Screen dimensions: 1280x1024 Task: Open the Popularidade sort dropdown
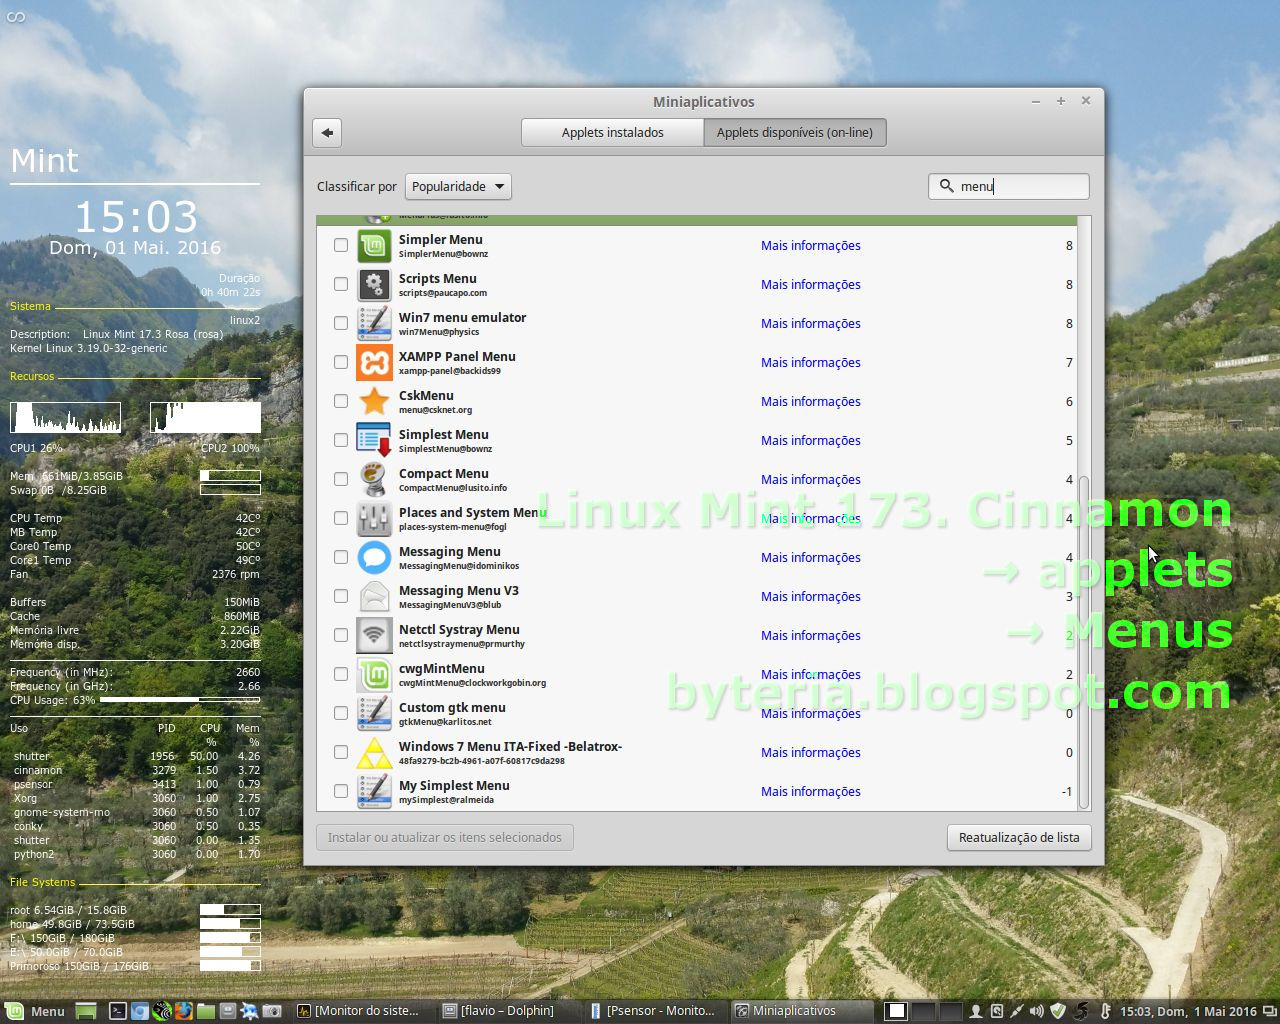tap(458, 186)
